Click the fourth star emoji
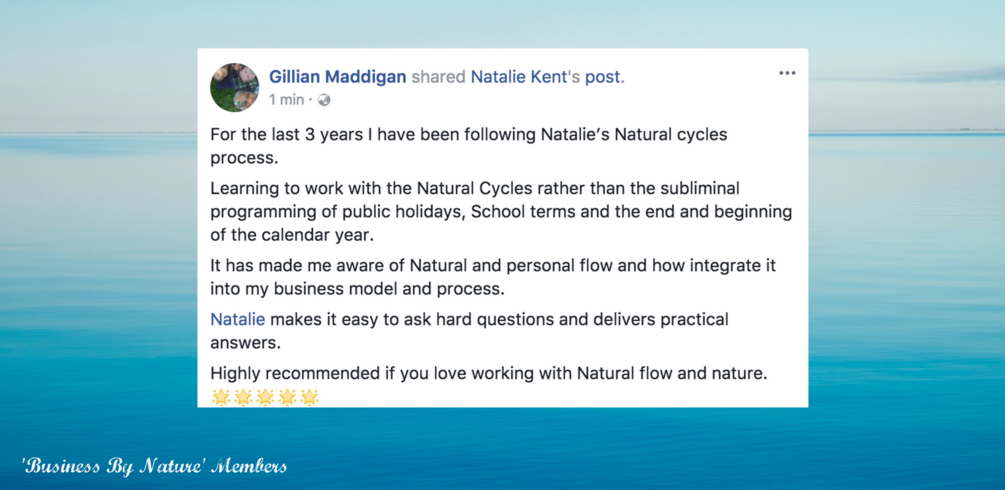The height and width of the screenshot is (490, 1005). pyautogui.click(x=287, y=397)
